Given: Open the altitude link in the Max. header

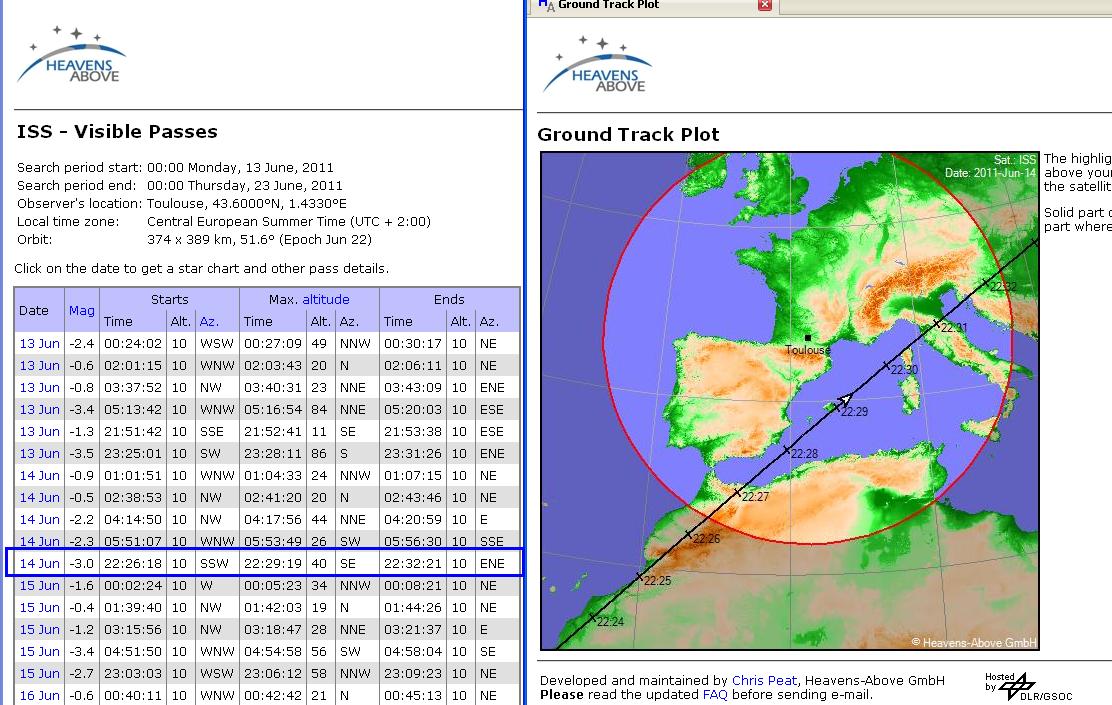Looking at the screenshot, I should coord(326,299).
